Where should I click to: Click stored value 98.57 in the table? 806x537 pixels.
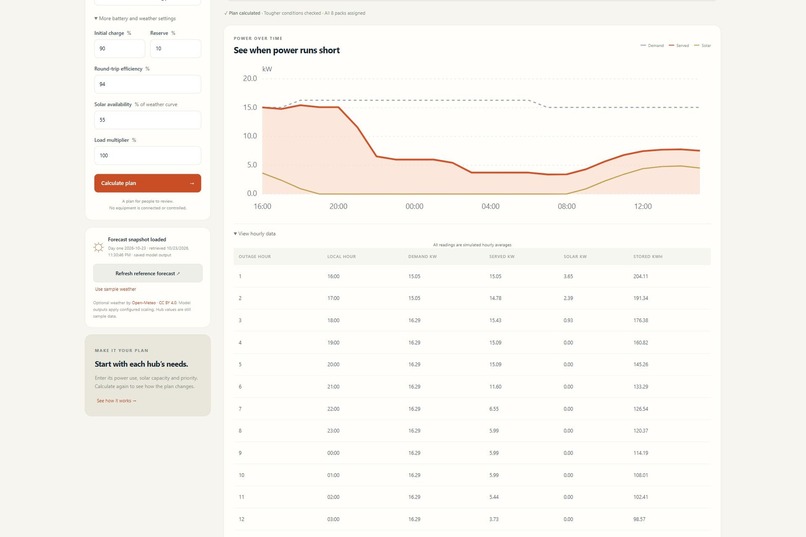click(639, 520)
